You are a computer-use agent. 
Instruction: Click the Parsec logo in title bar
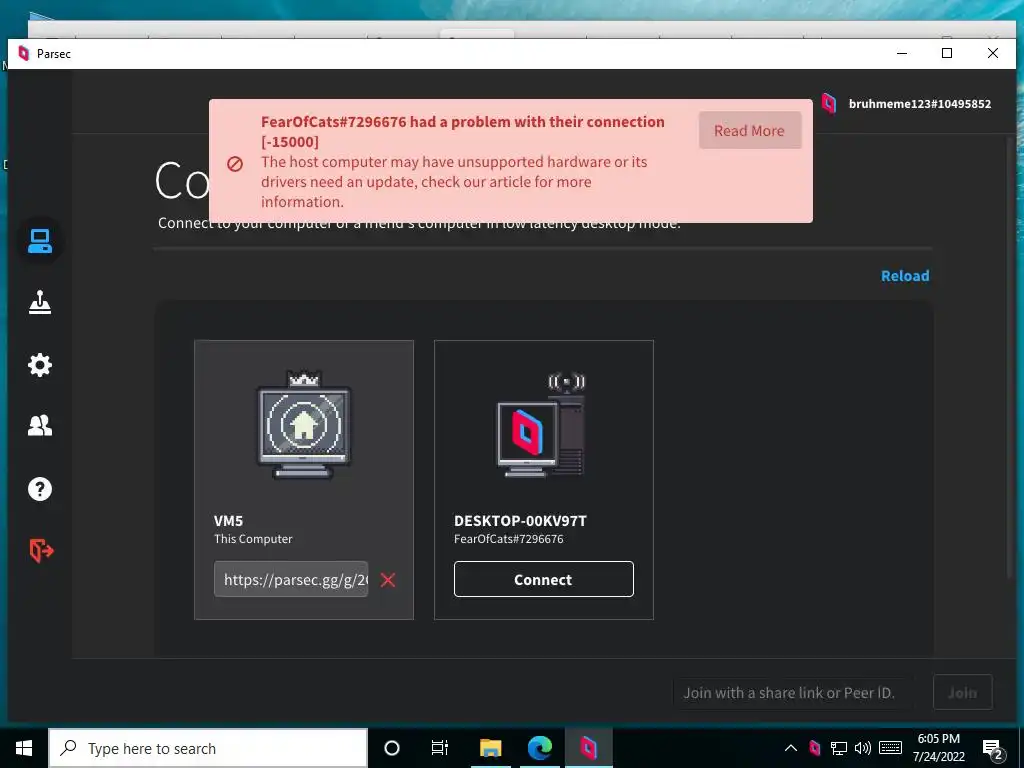click(x=24, y=54)
